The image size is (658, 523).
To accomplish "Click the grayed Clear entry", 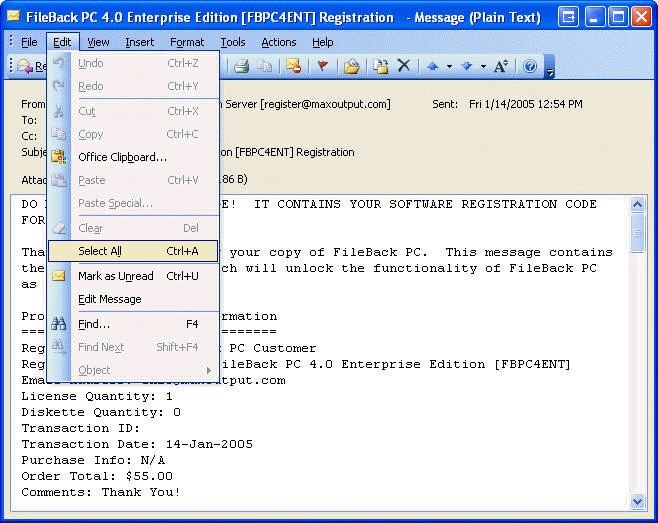I will 133,228.
